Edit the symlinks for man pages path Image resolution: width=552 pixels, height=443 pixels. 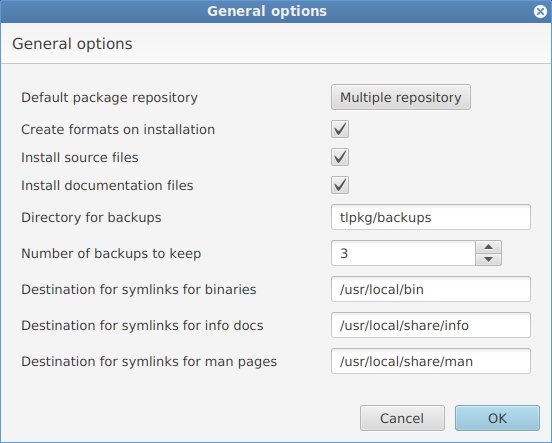pyautogui.click(x=431, y=361)
